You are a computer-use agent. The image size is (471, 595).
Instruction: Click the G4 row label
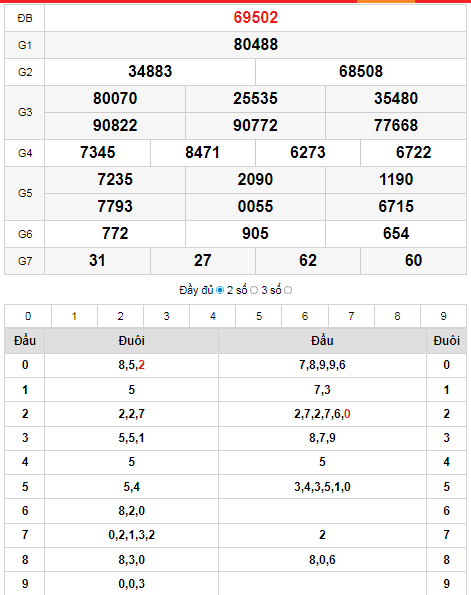click(x=25, y=153)
